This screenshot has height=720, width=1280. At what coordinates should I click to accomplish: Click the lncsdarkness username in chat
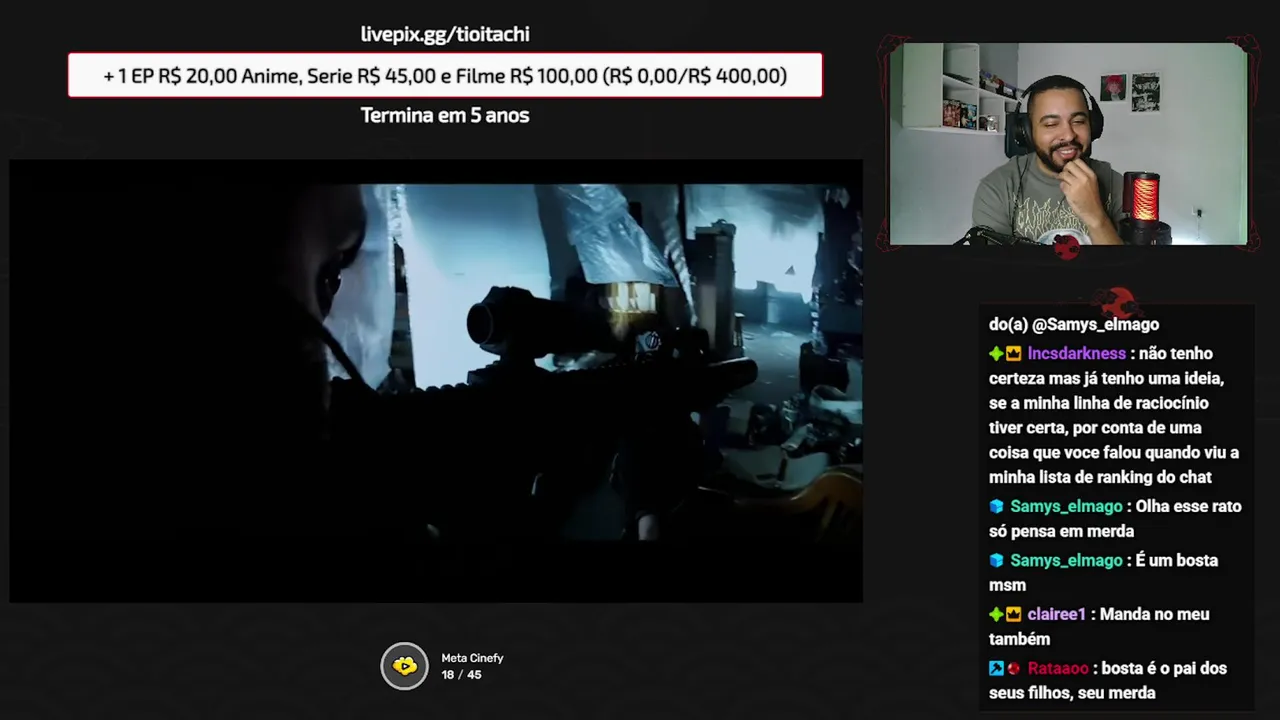1076,354
